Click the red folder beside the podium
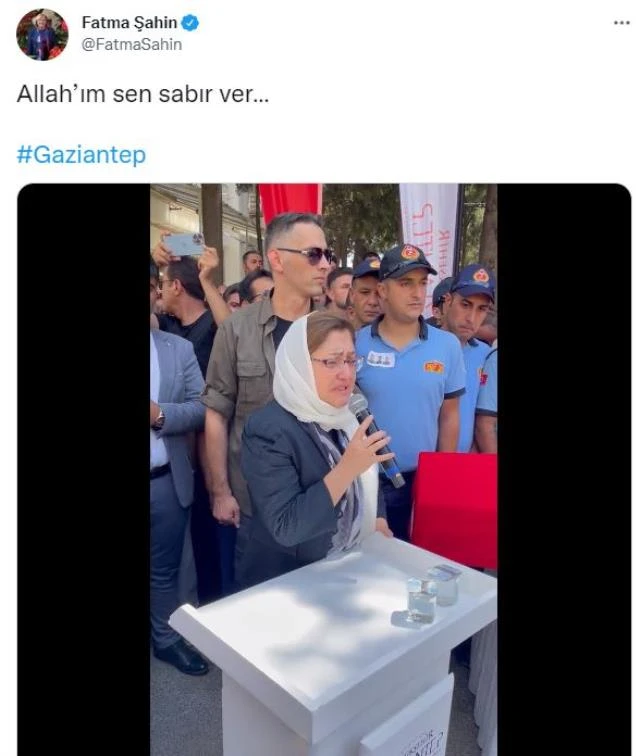640x756 pixels. click(455, 509)
